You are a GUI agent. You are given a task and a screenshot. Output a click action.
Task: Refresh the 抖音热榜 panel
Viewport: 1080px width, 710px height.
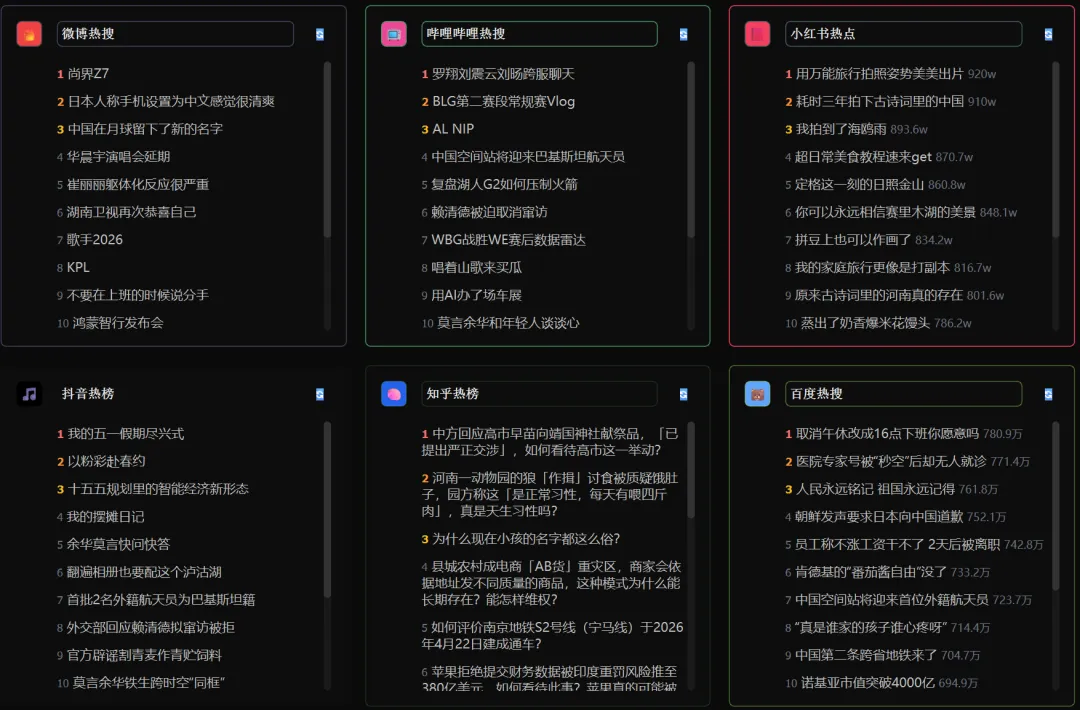pyautogui.click(x=320, y=394)
